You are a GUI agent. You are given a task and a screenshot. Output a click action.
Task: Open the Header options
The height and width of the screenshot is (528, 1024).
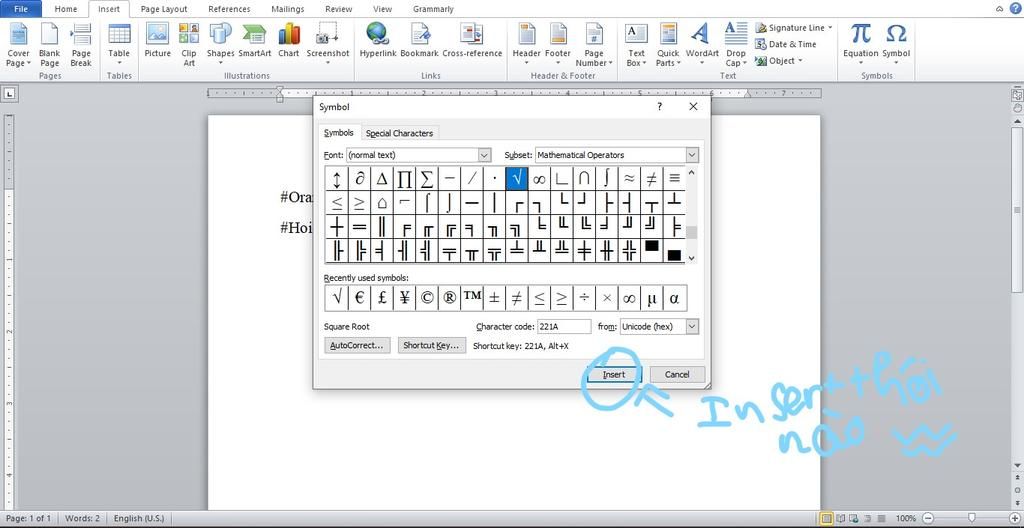click(x=526, y=44)
